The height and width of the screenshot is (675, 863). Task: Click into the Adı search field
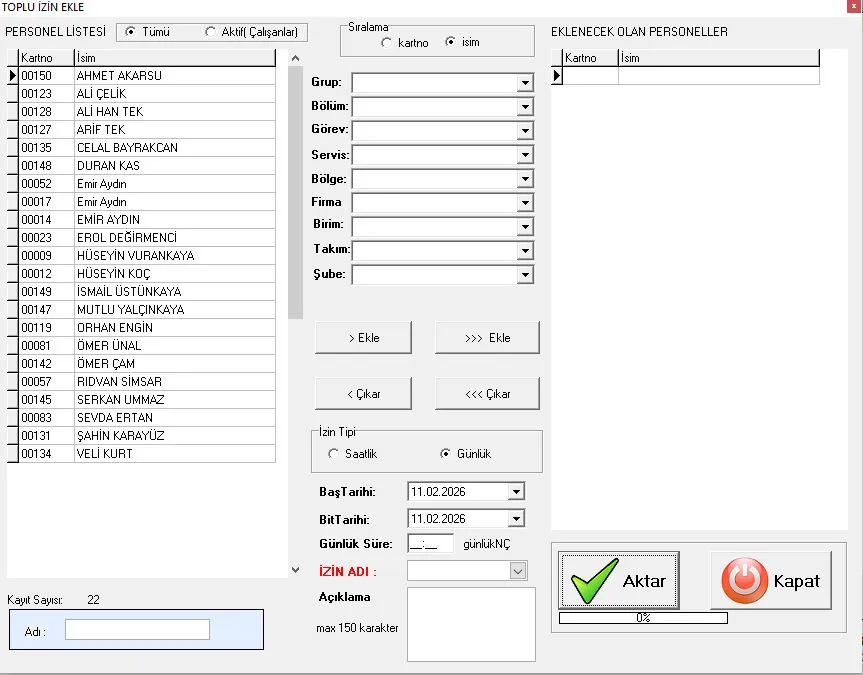[137, 629]
